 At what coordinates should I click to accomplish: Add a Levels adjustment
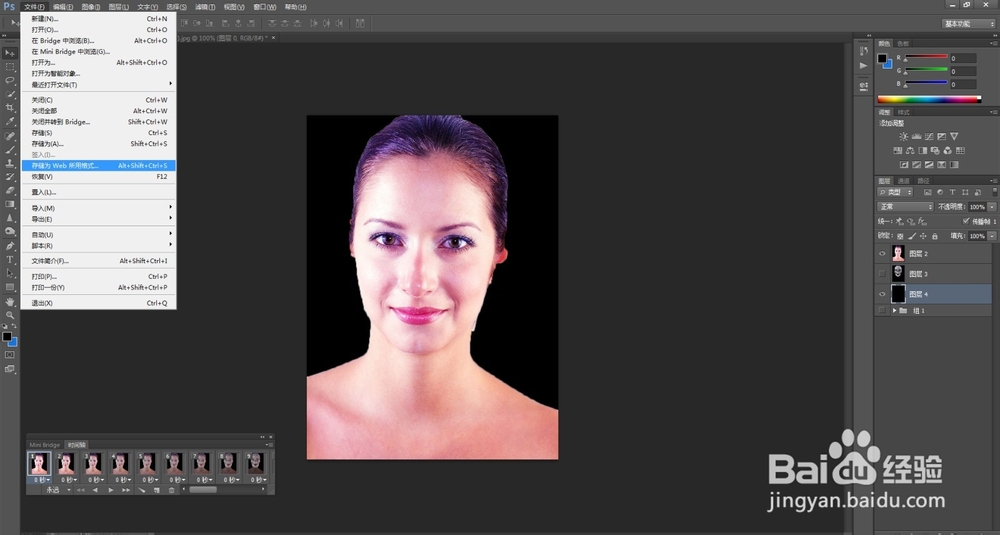point(916,136)
